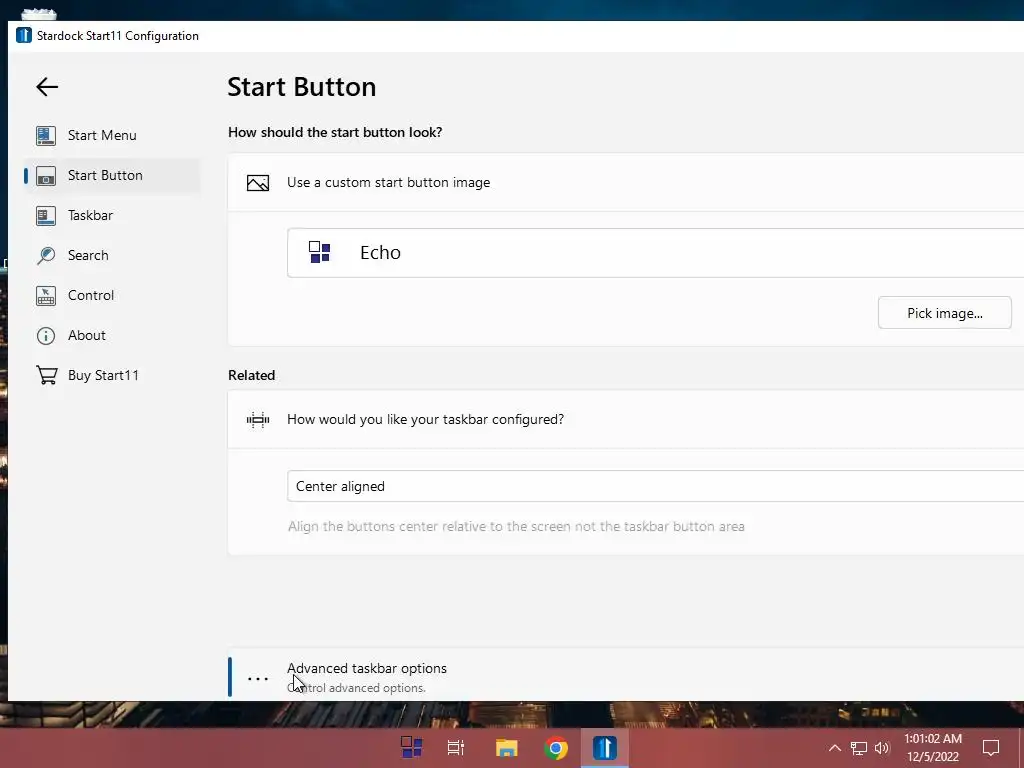Image resolution: width=1024 pixels, height=768 pixels.
Task: Open the notification center icon
Action: (991, 748)
